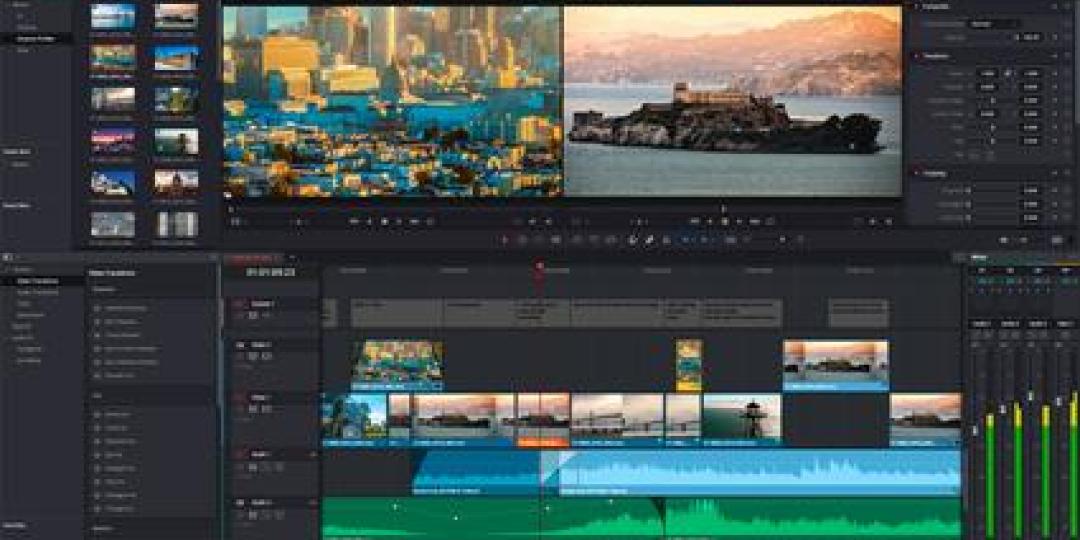
Task: Select the palm tree clip on V1
Action: tap(355, 419)
